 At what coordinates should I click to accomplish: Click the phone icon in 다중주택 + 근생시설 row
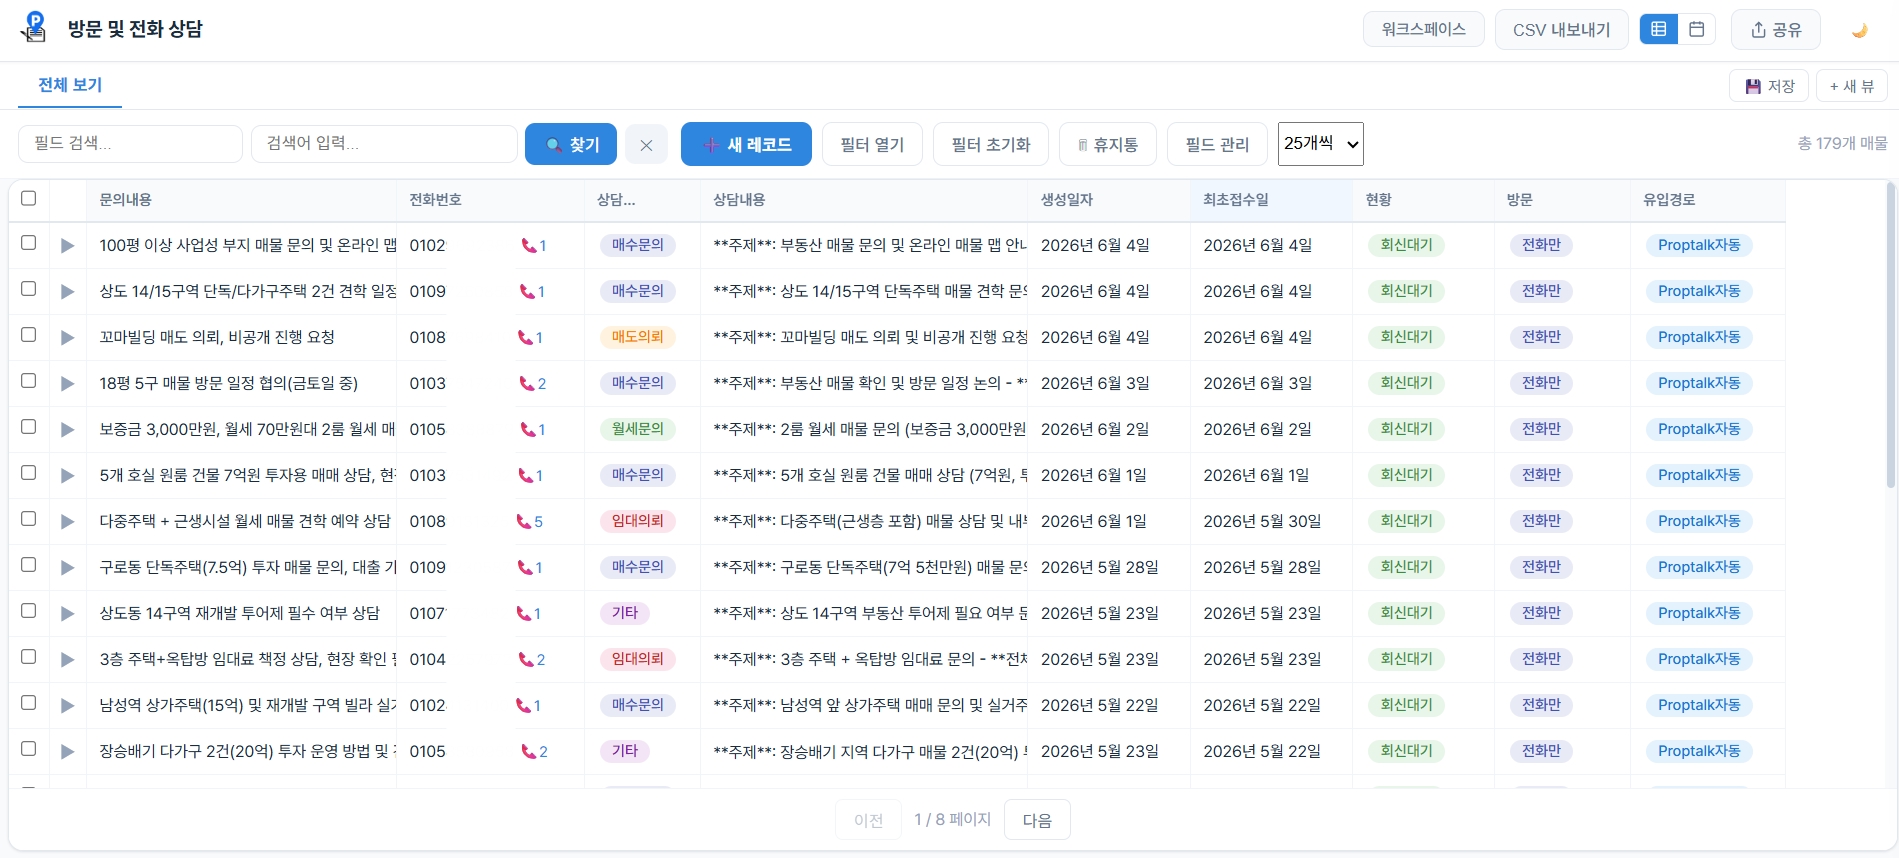click(523, 522)
